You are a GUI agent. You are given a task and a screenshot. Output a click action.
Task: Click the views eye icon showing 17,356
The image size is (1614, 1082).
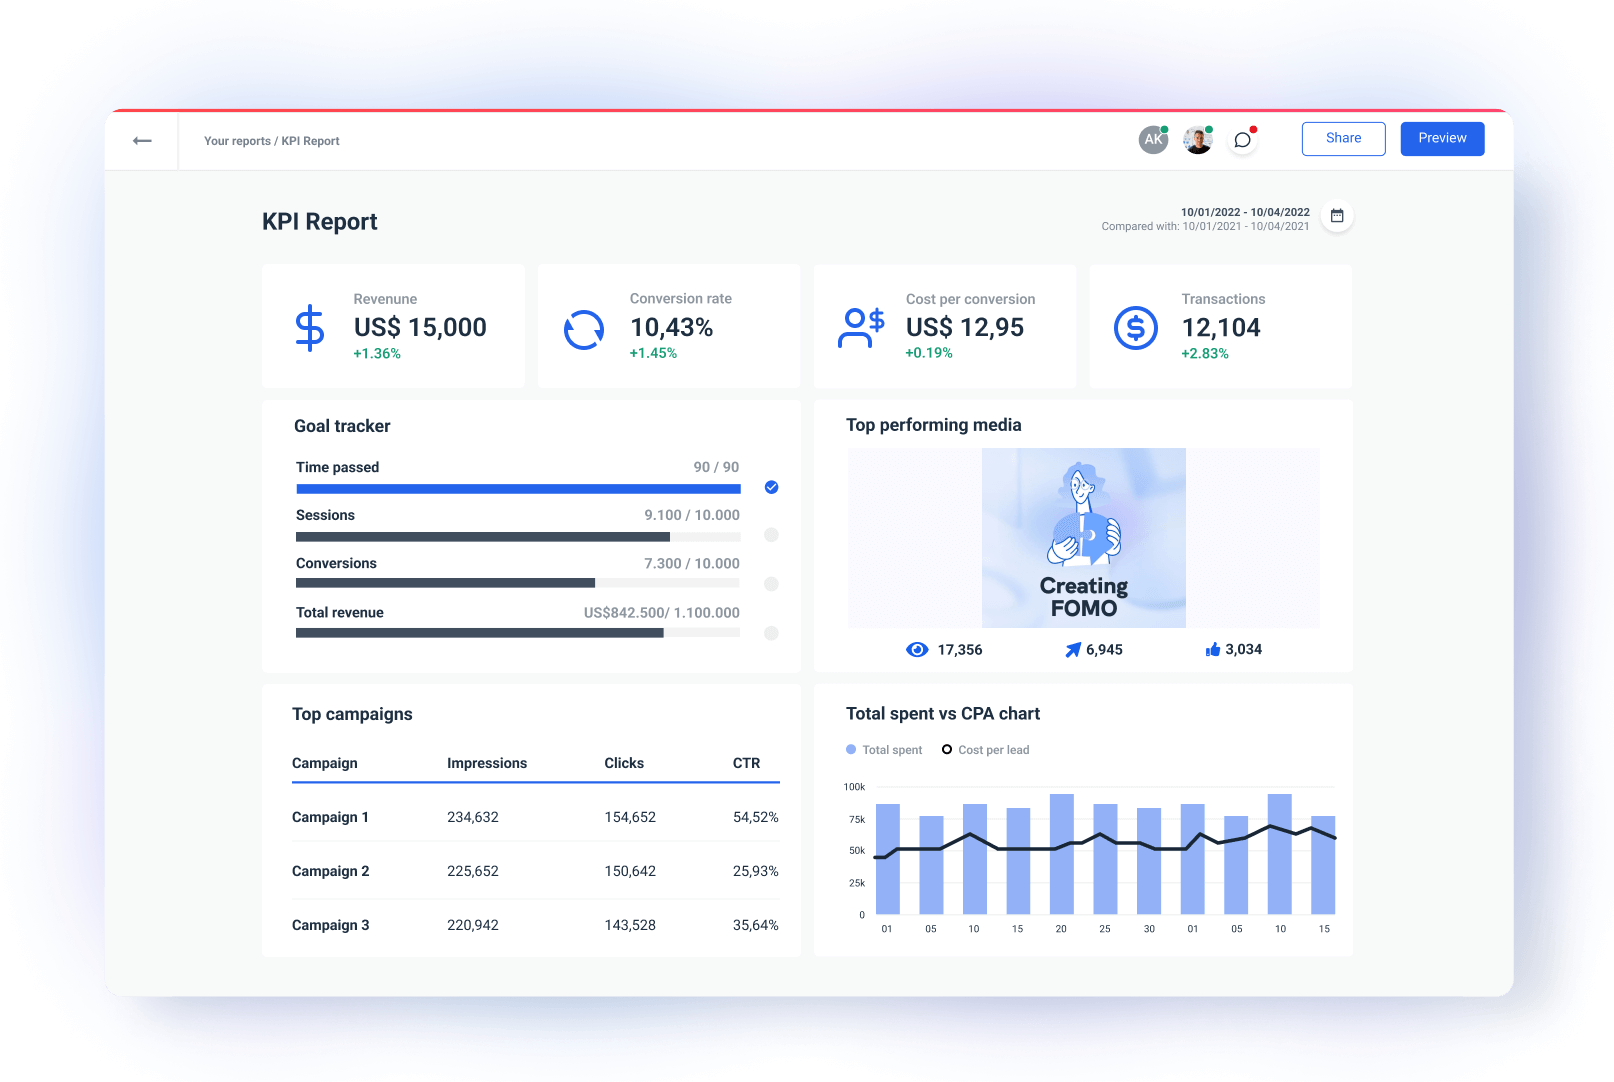tap(917, 649)
